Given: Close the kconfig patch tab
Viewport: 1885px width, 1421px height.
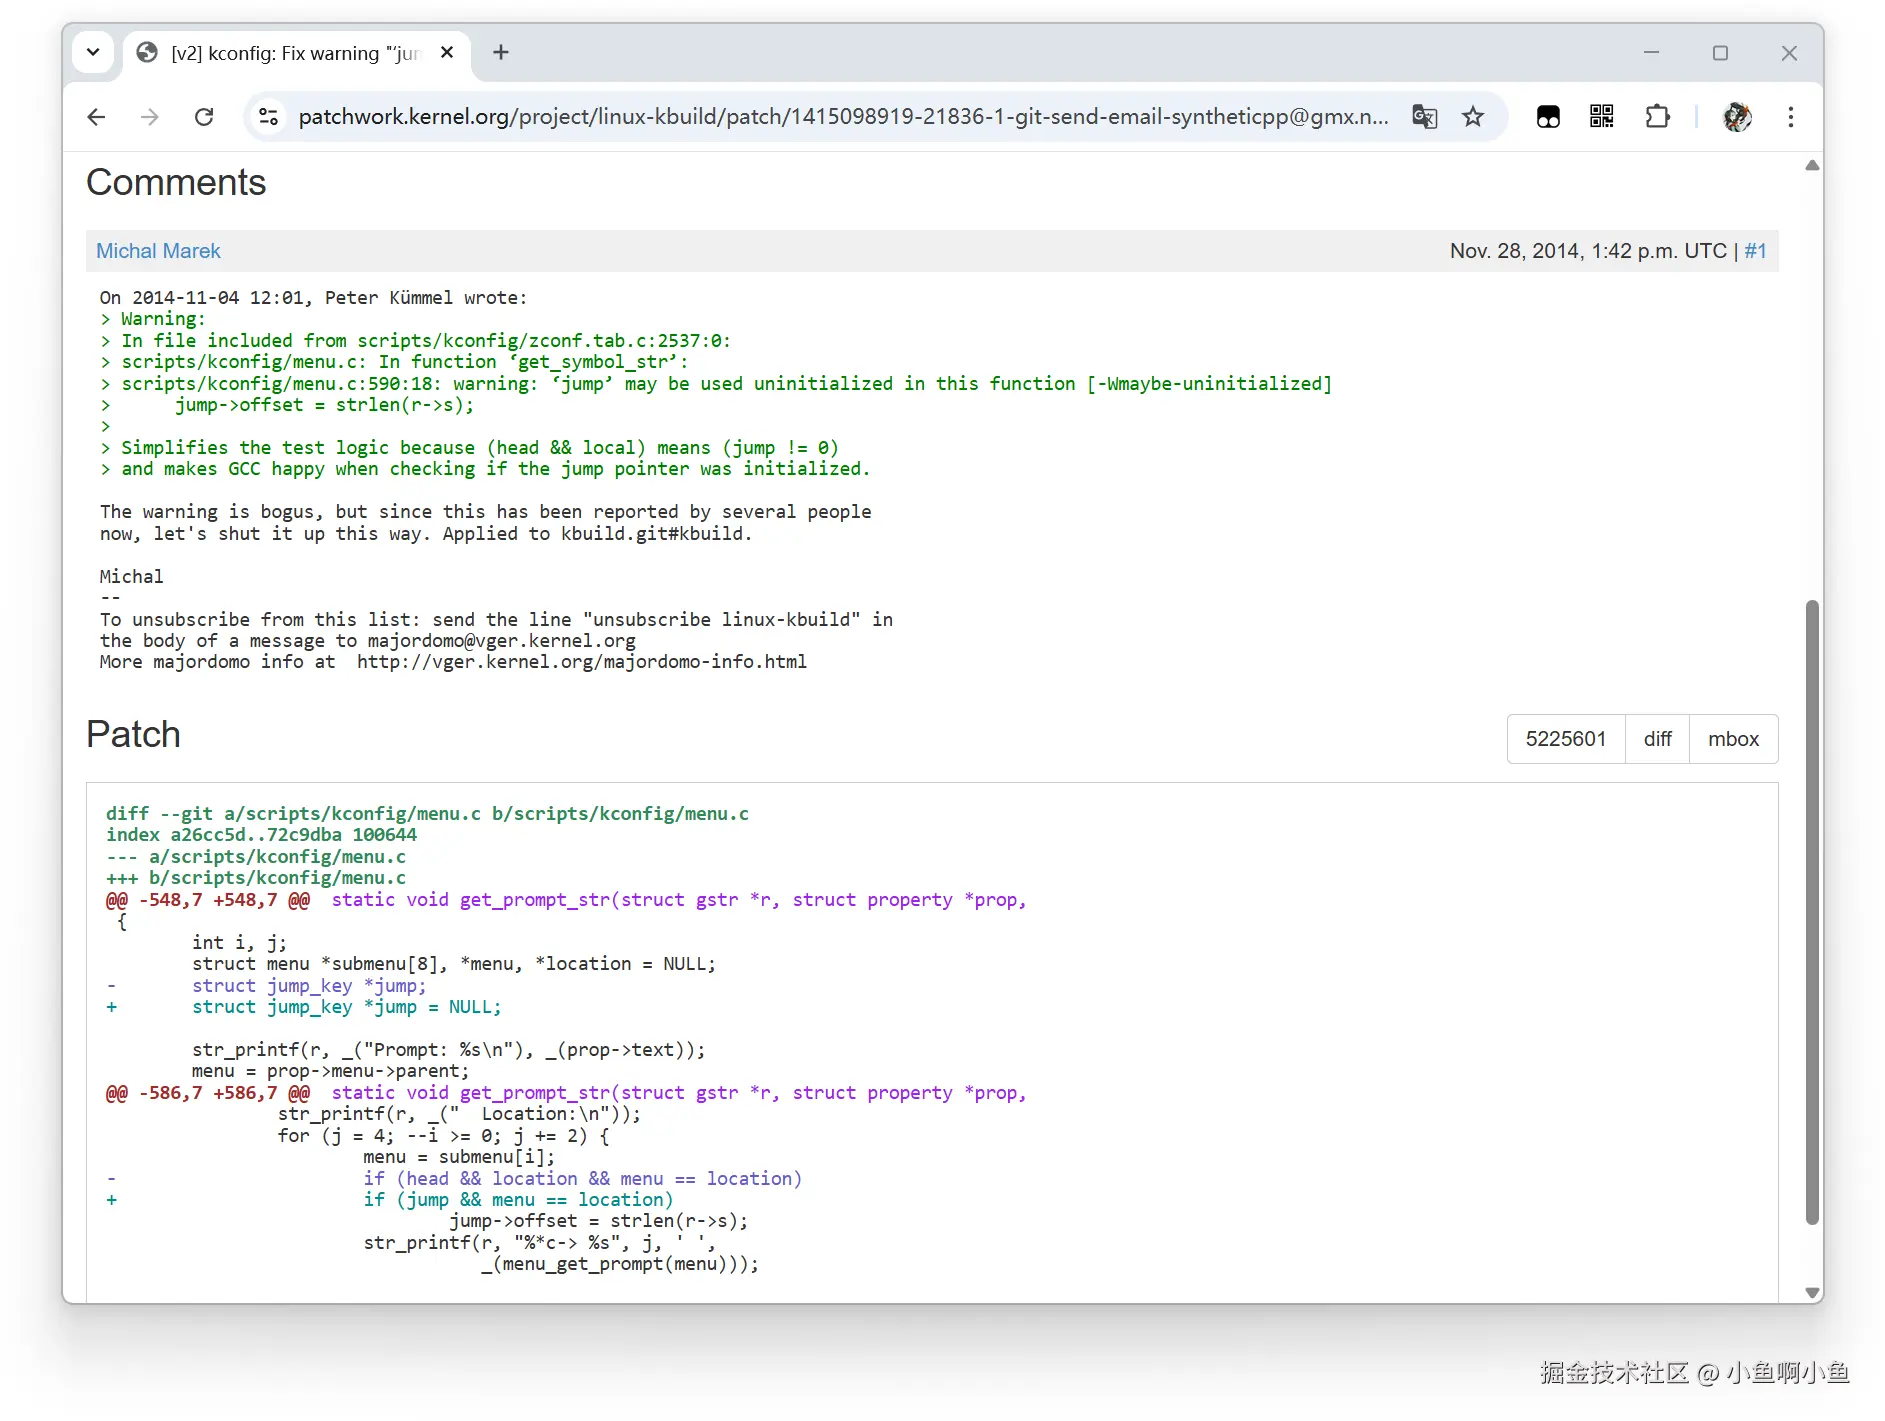Looking at the screenshot, I should [x=447, y=53].
